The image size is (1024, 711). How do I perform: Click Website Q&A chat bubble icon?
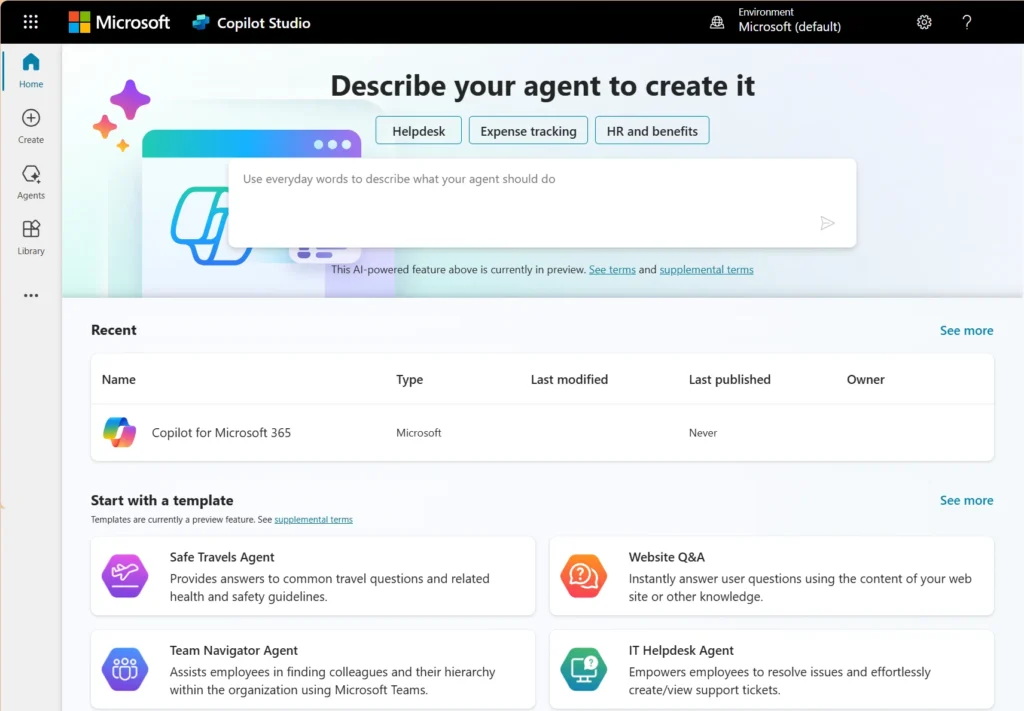pyautogui.click(x=584, y=576)
